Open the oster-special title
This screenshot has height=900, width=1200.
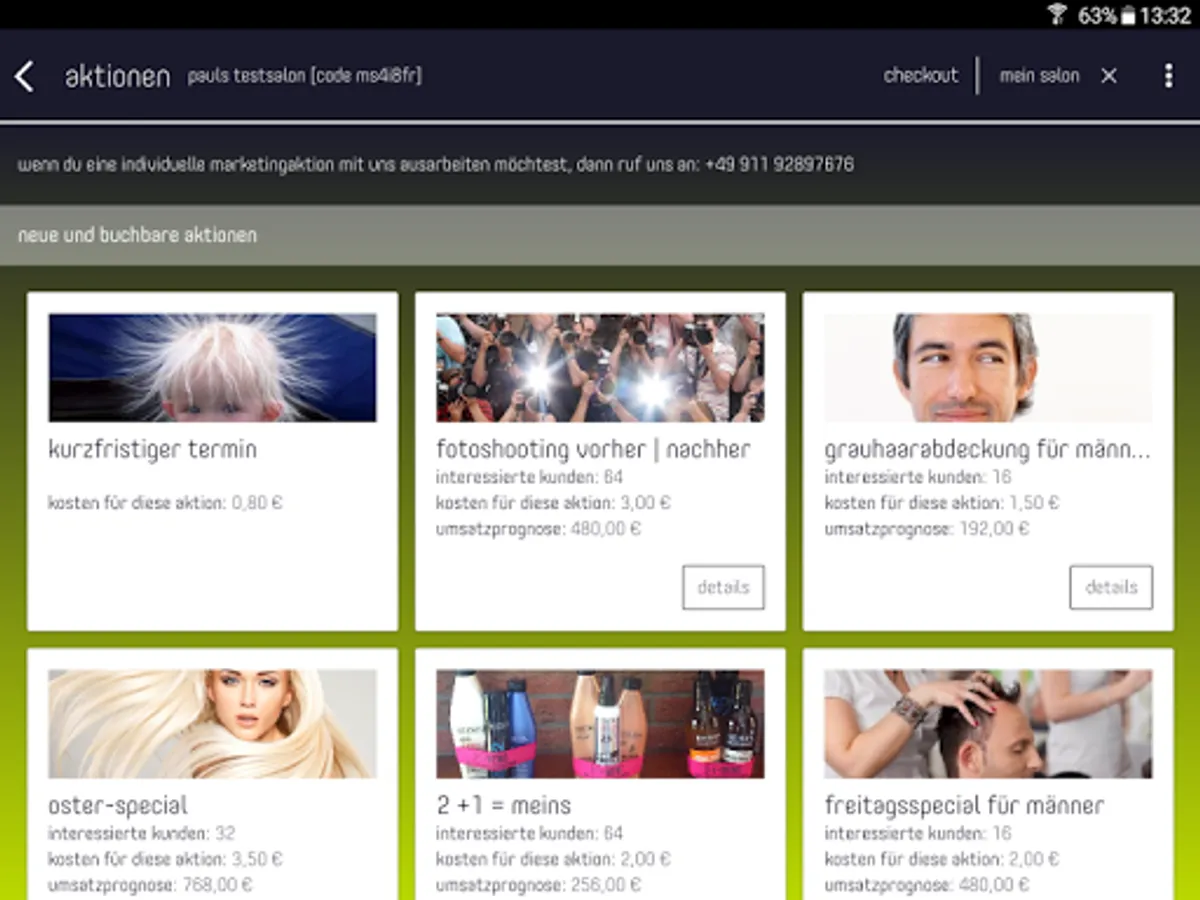coord(117,805)
